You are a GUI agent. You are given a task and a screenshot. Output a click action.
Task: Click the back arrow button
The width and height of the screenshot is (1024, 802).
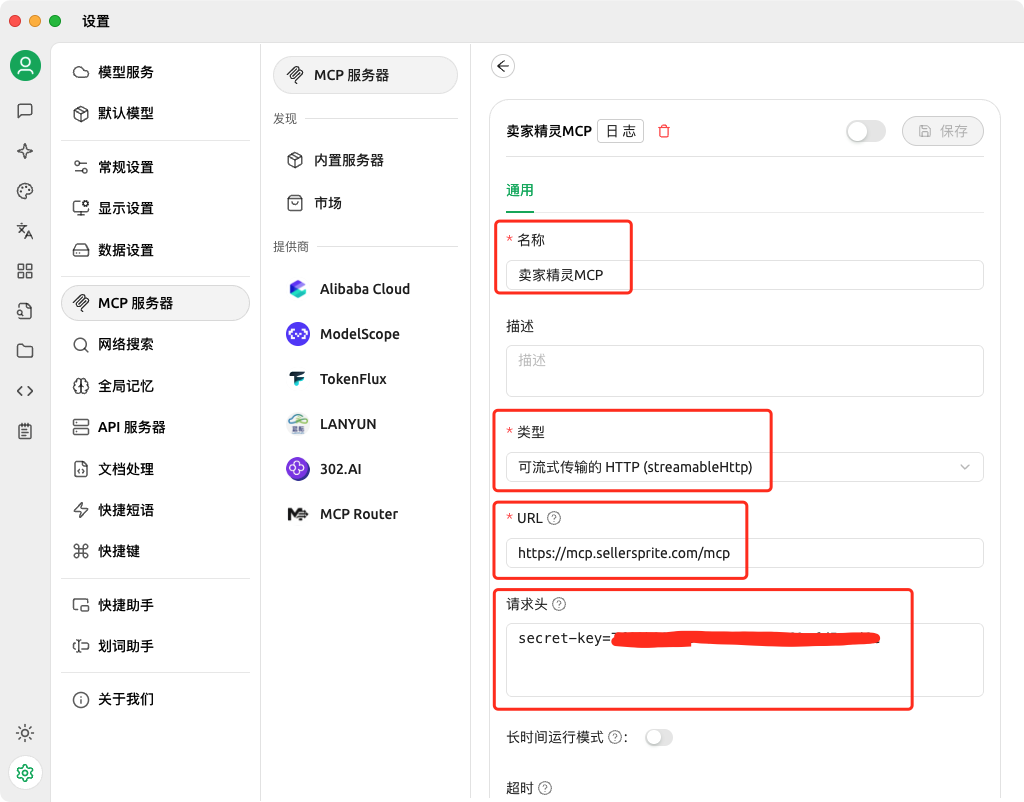503,65
